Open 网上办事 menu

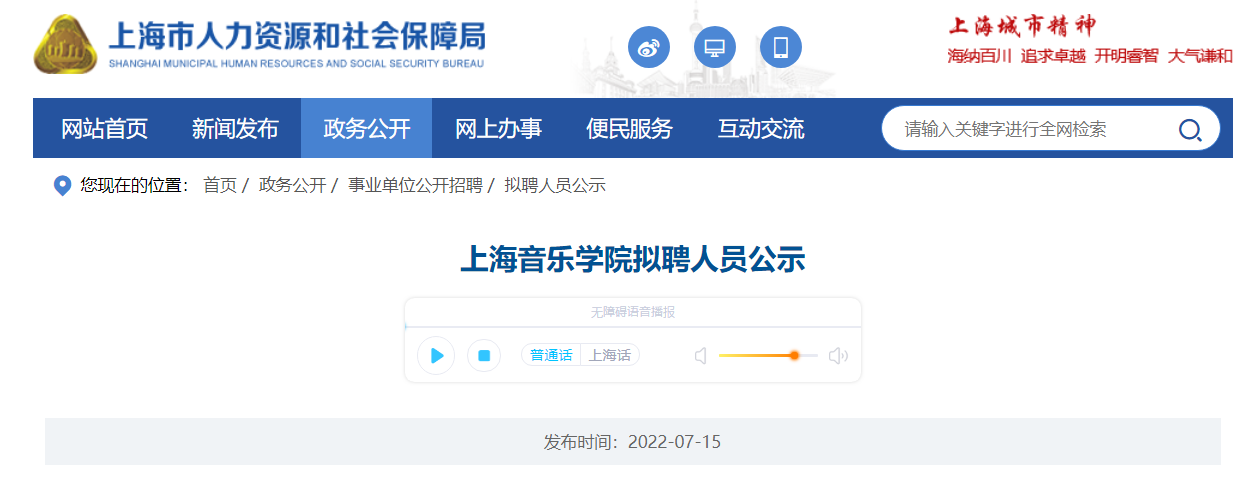(498, 128)
